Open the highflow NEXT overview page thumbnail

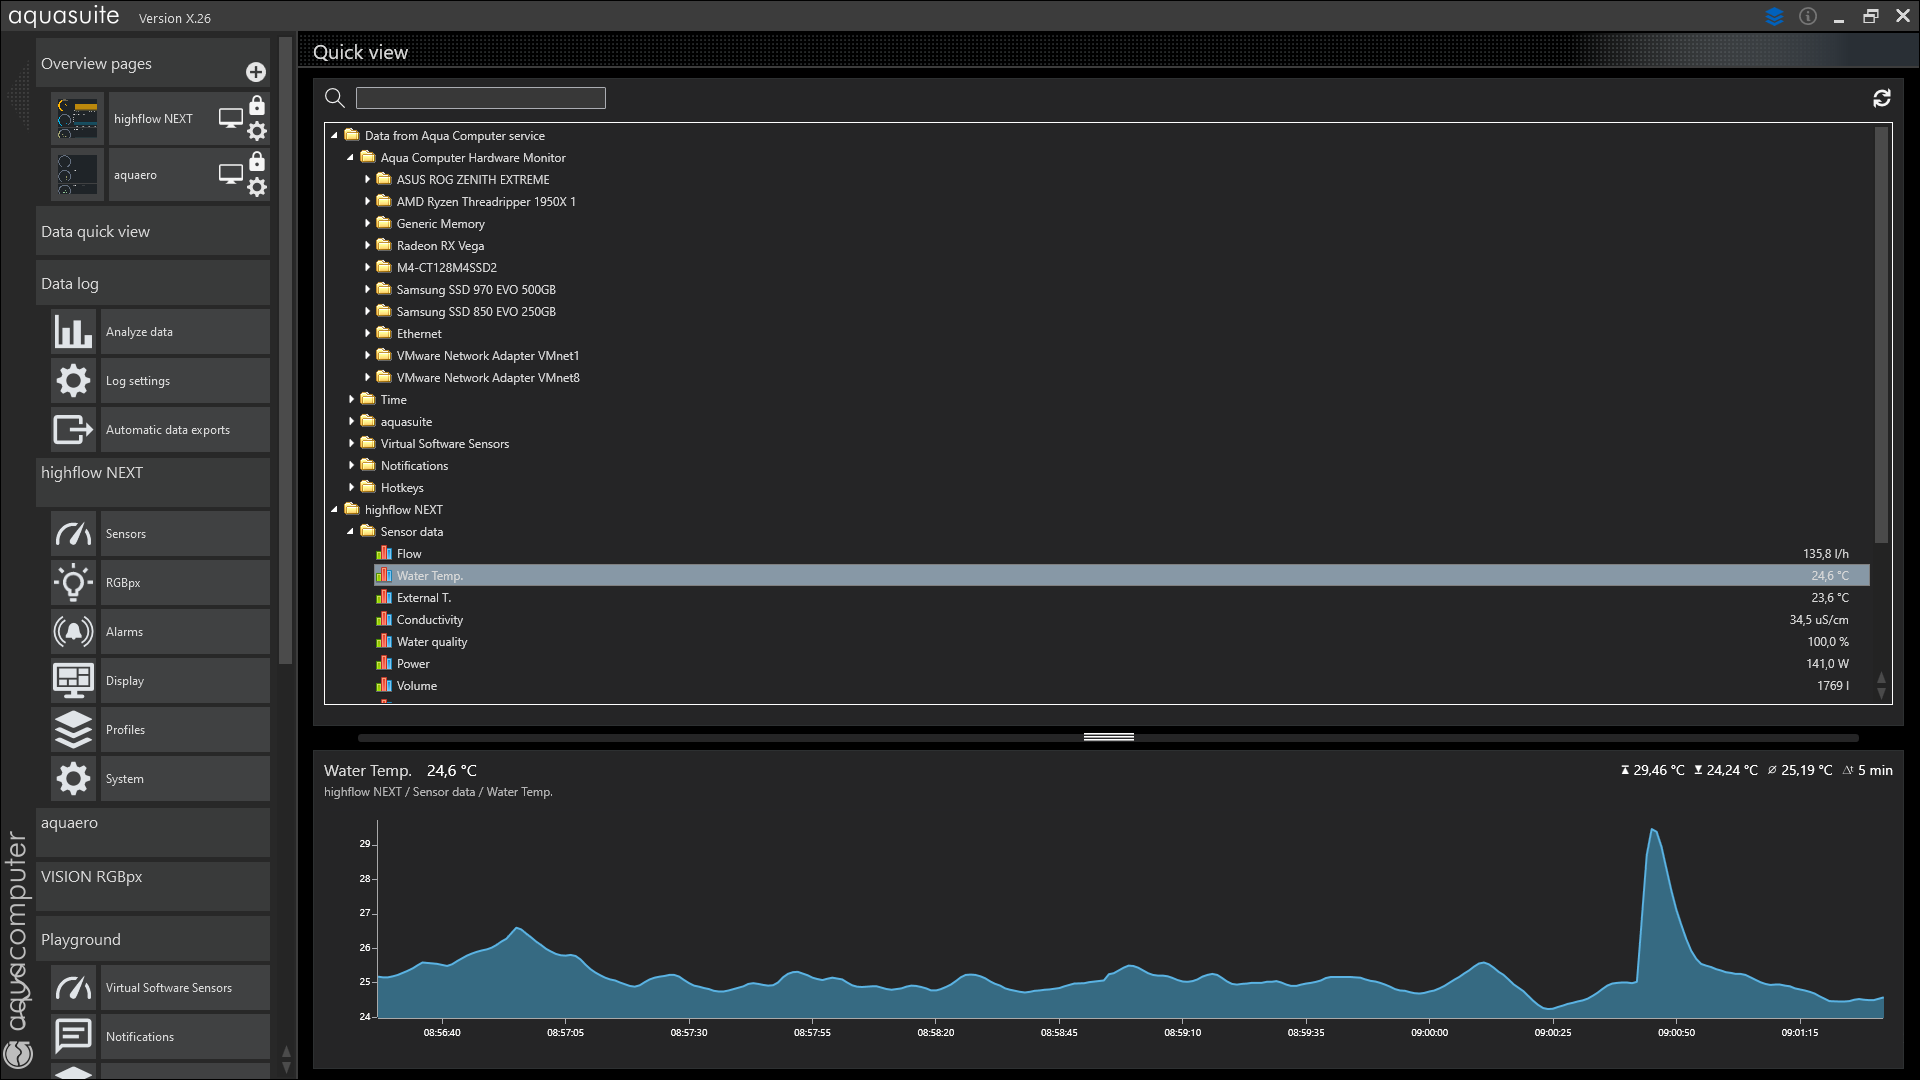(77, 119)
